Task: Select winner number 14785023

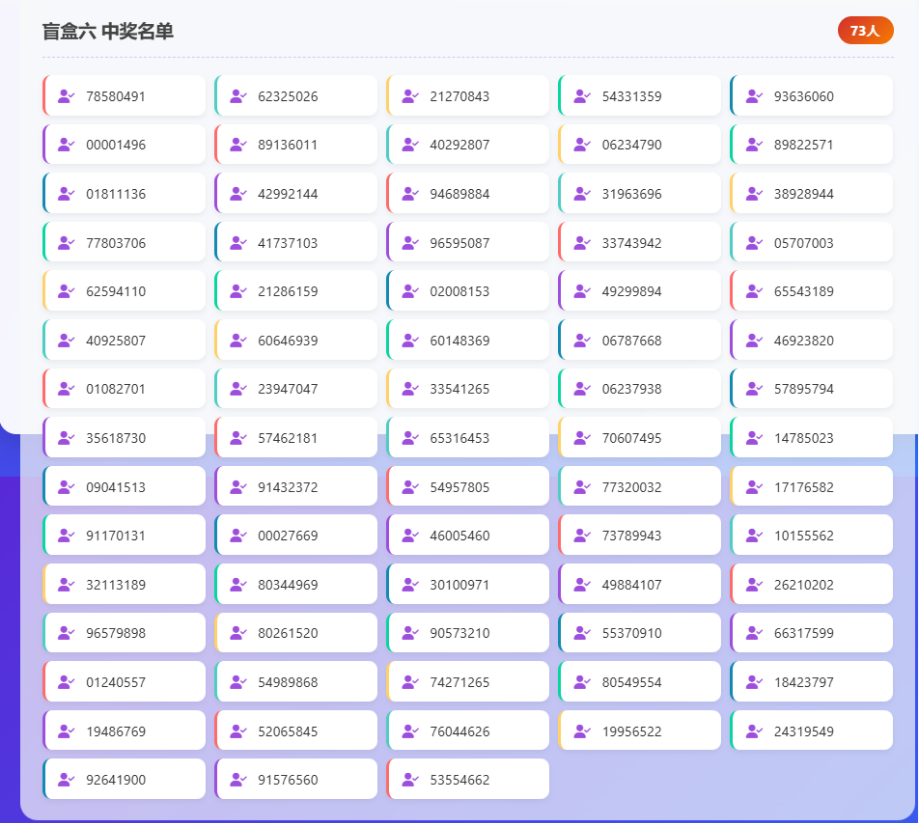Action: [x=812, y=438]
